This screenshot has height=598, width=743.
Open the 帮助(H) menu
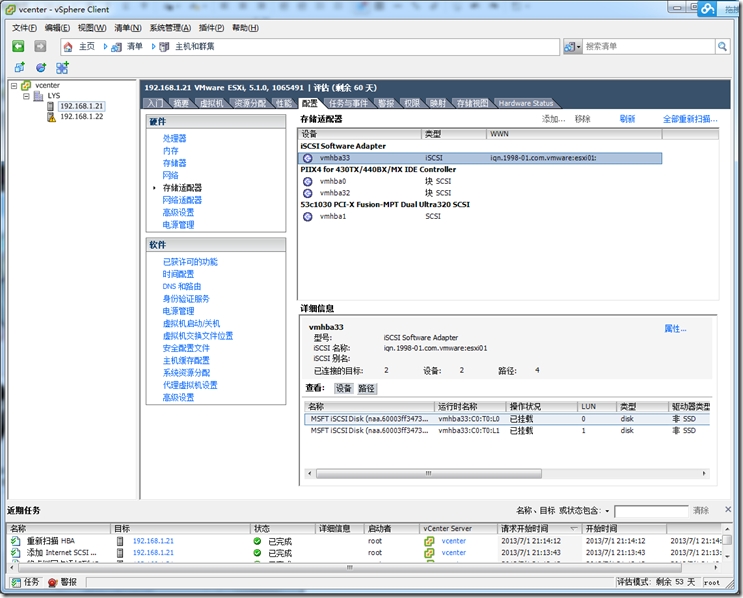(245, 28)
